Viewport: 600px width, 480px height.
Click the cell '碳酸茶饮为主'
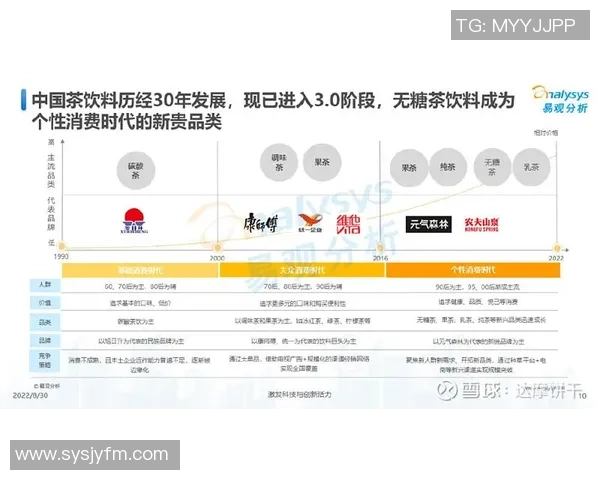point(135,322)
